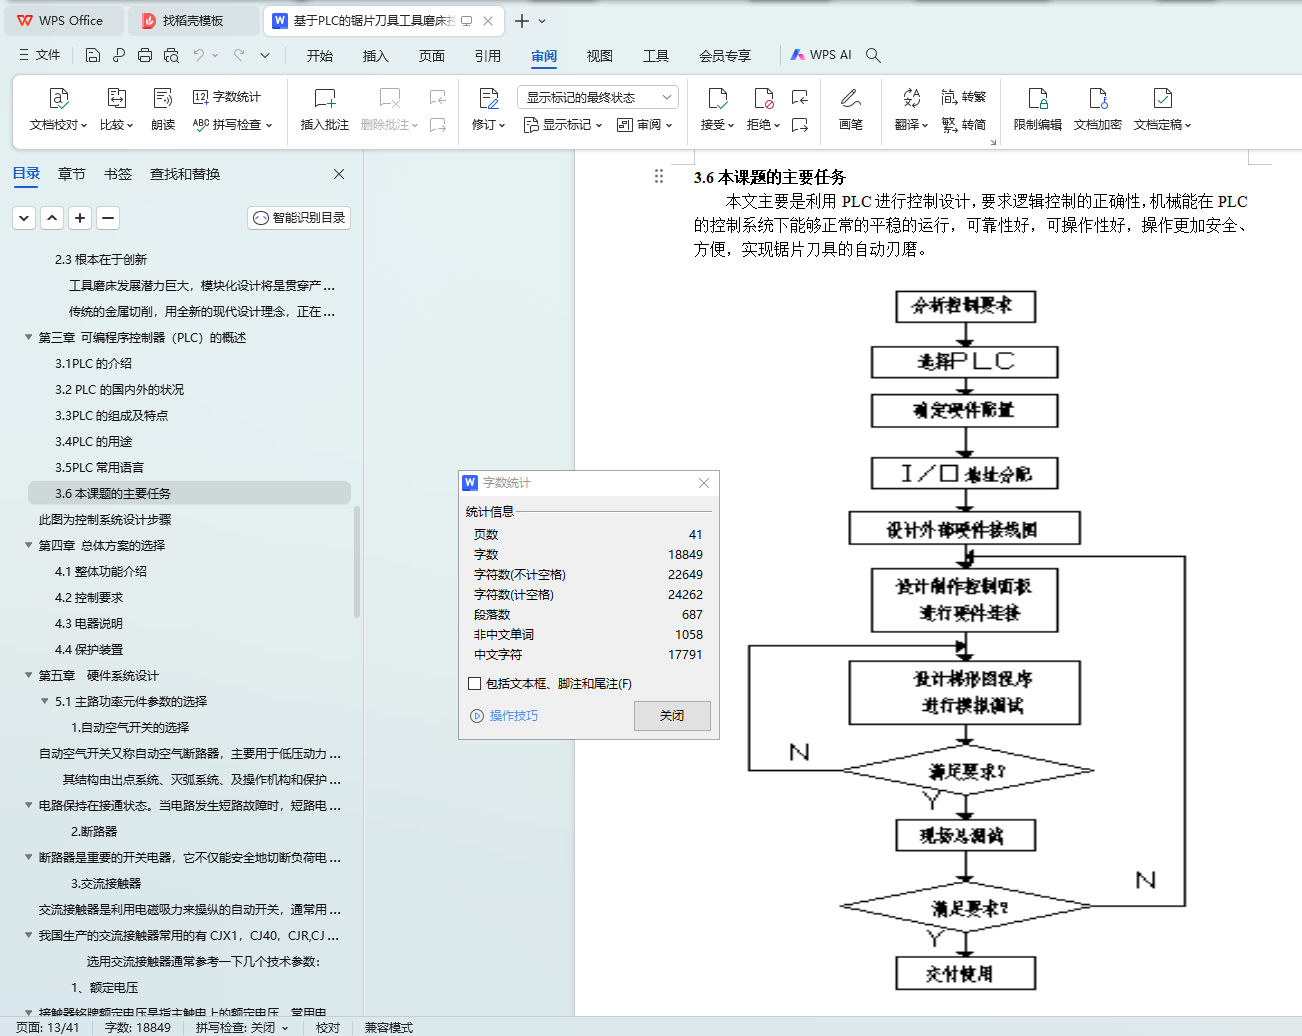
Task: Convert text with 转简
Action: (x=964, y=125)
